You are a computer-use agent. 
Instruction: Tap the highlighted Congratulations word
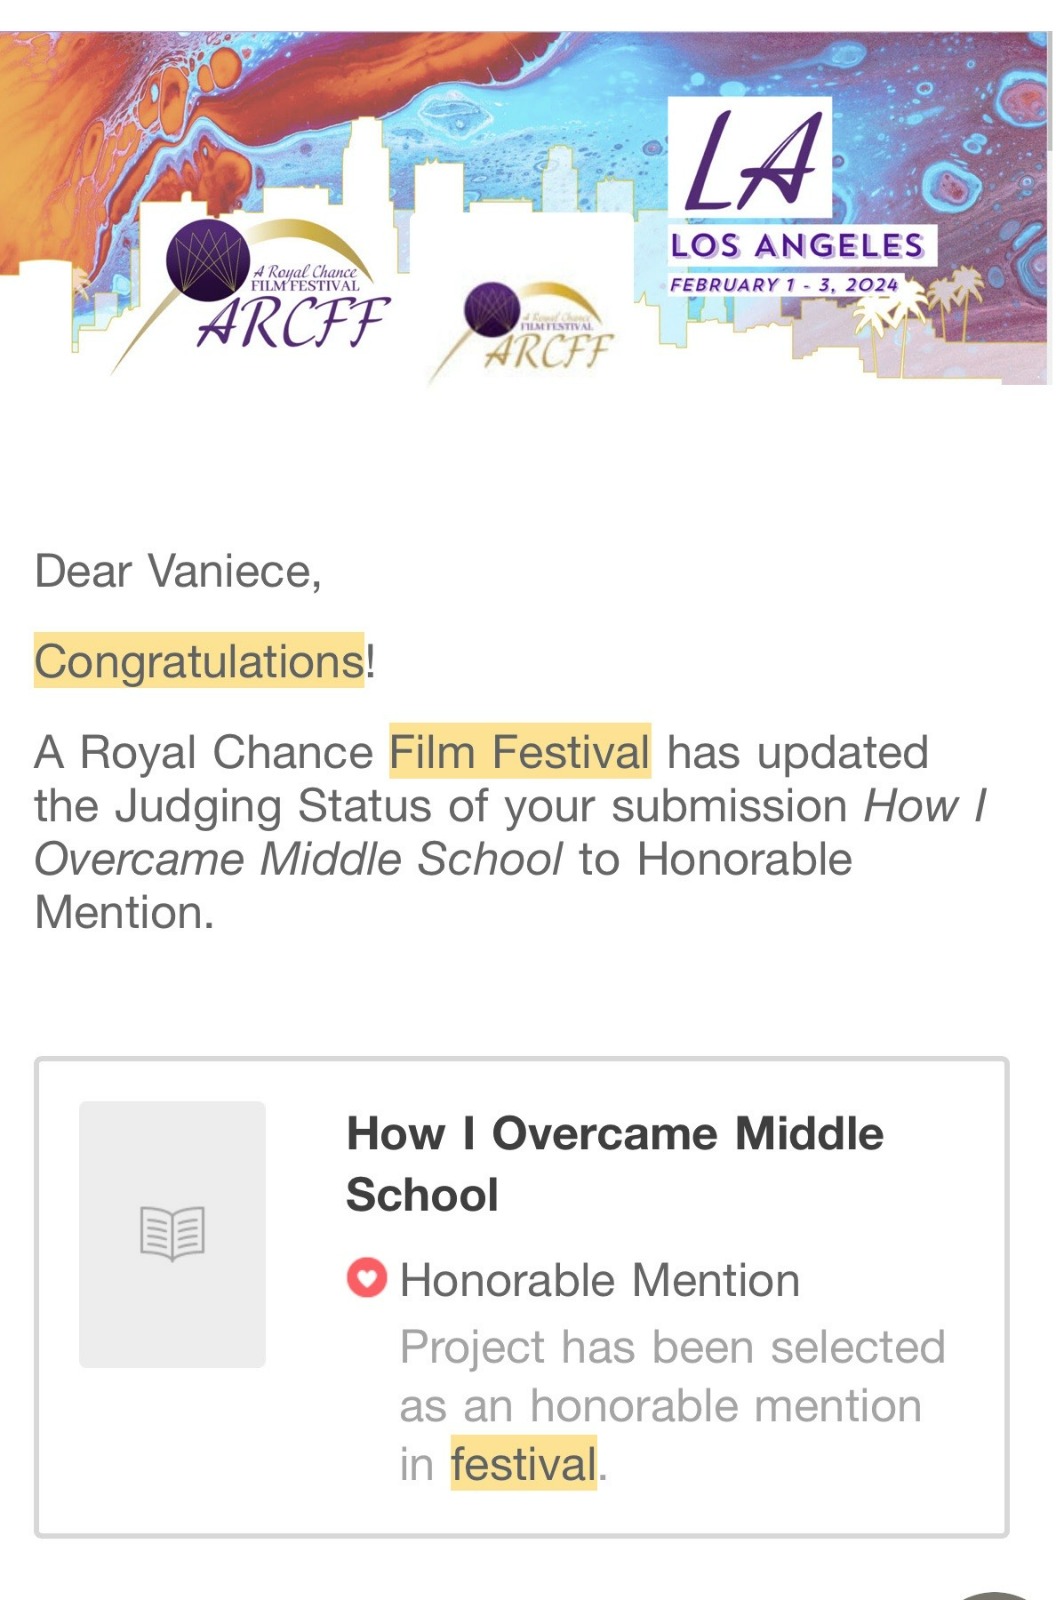click(x=199, y=661)
